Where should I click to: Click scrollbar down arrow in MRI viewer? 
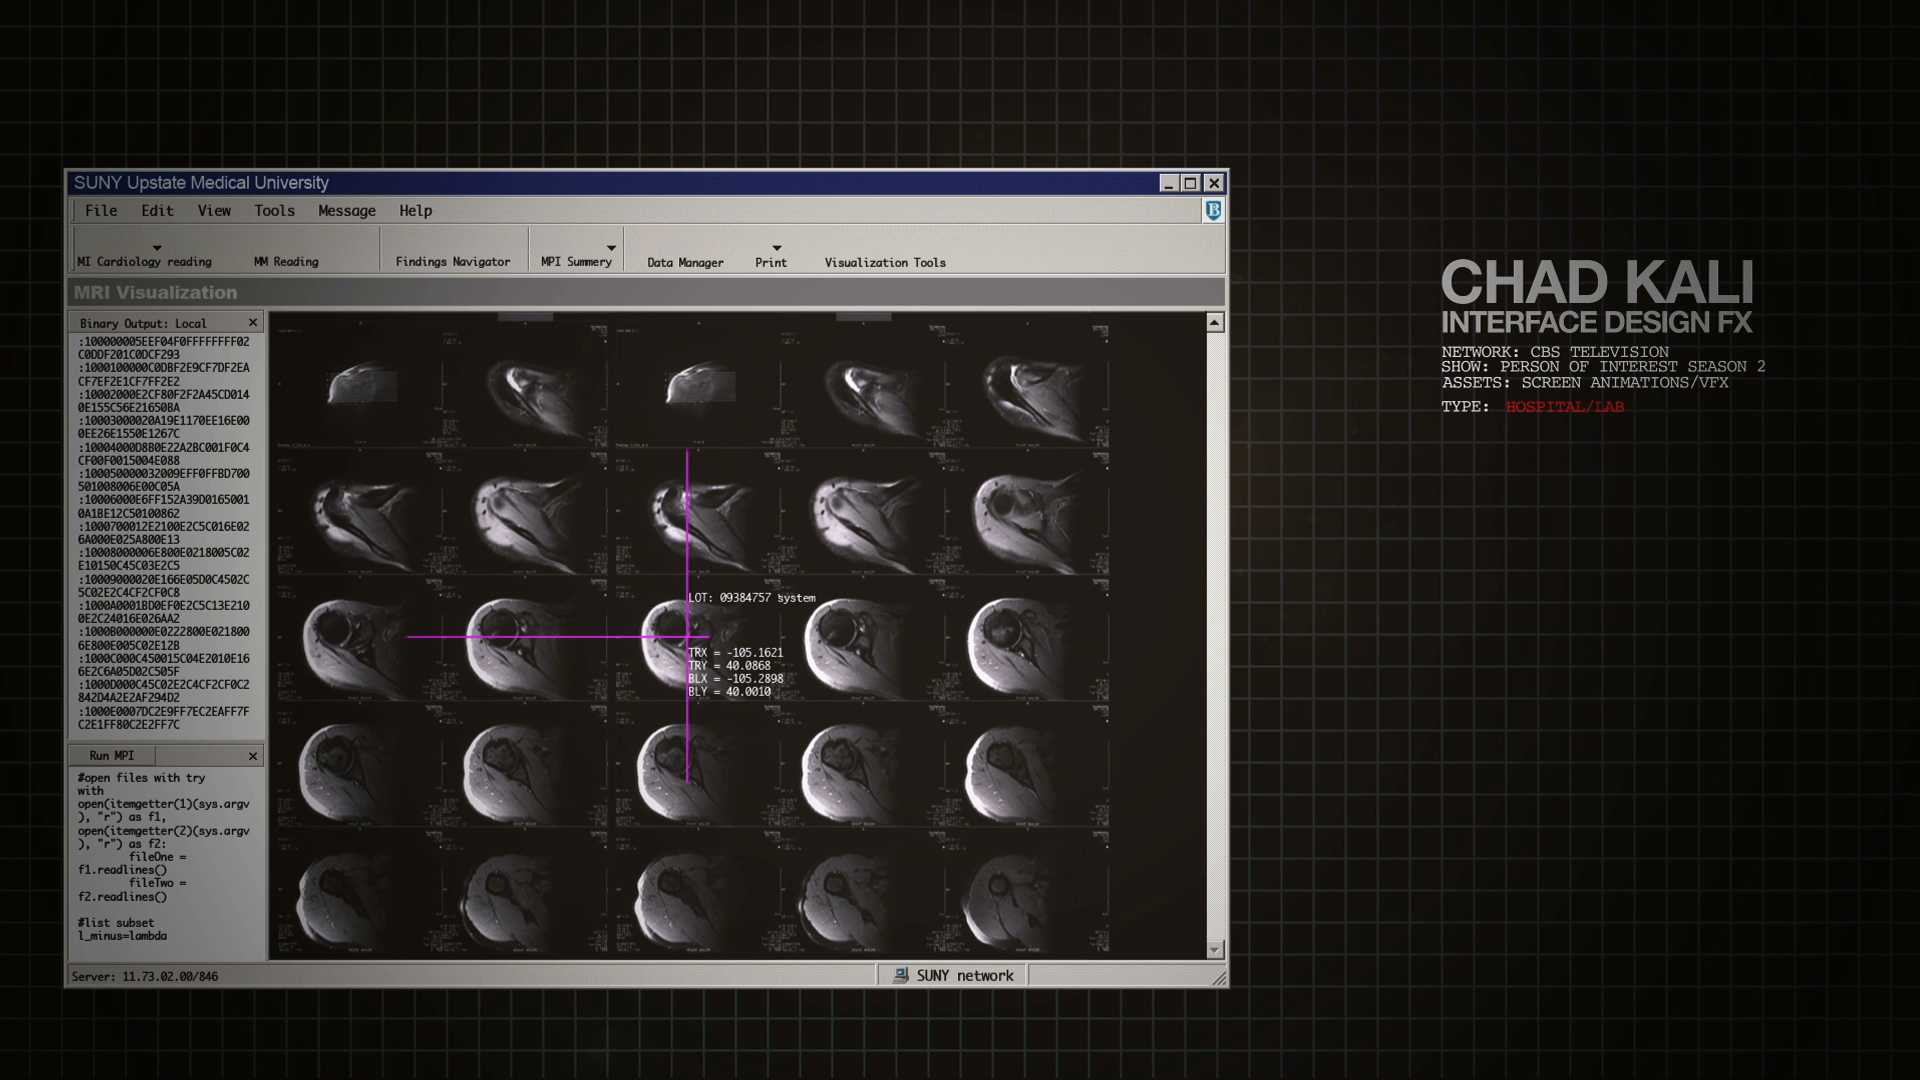tap(1214, 950)
